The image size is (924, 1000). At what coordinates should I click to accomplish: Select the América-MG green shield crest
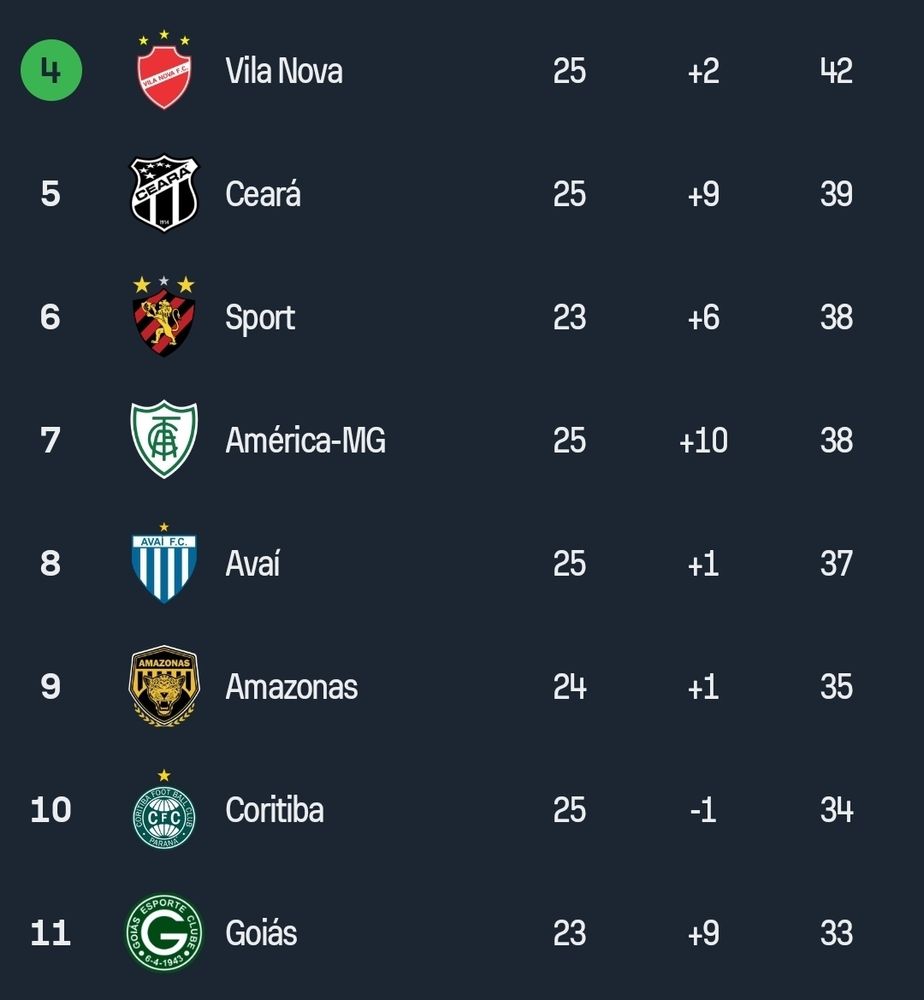coord(164,439)
